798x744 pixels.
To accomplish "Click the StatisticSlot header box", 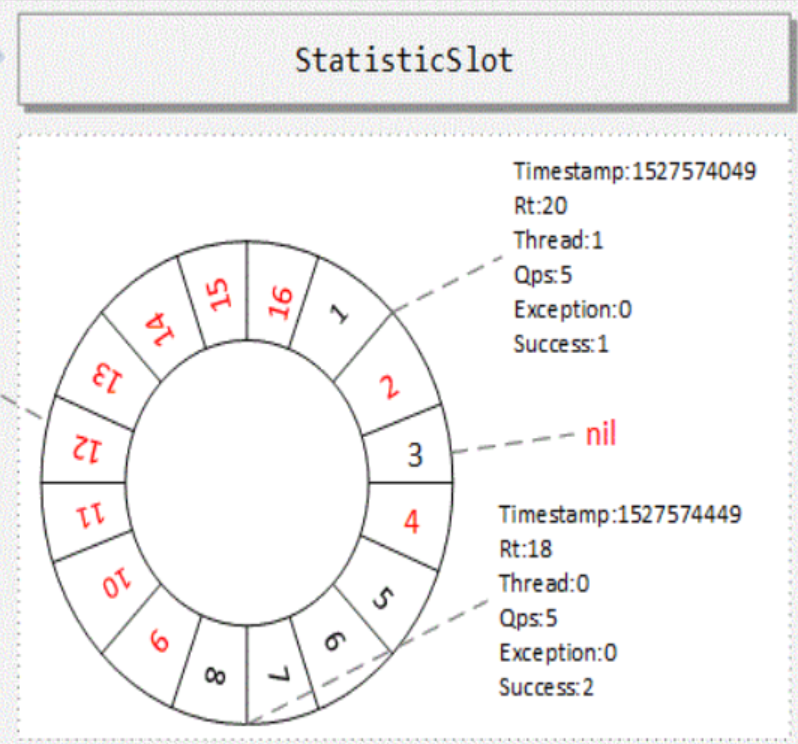I will 404,59.
